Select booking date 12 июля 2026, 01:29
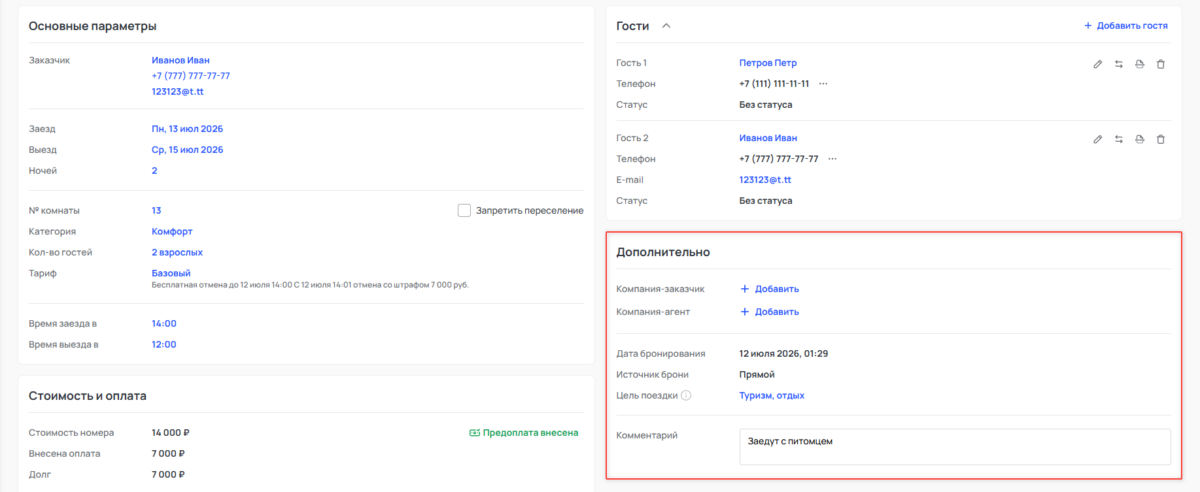1200x492 pixels. (784, 354)
